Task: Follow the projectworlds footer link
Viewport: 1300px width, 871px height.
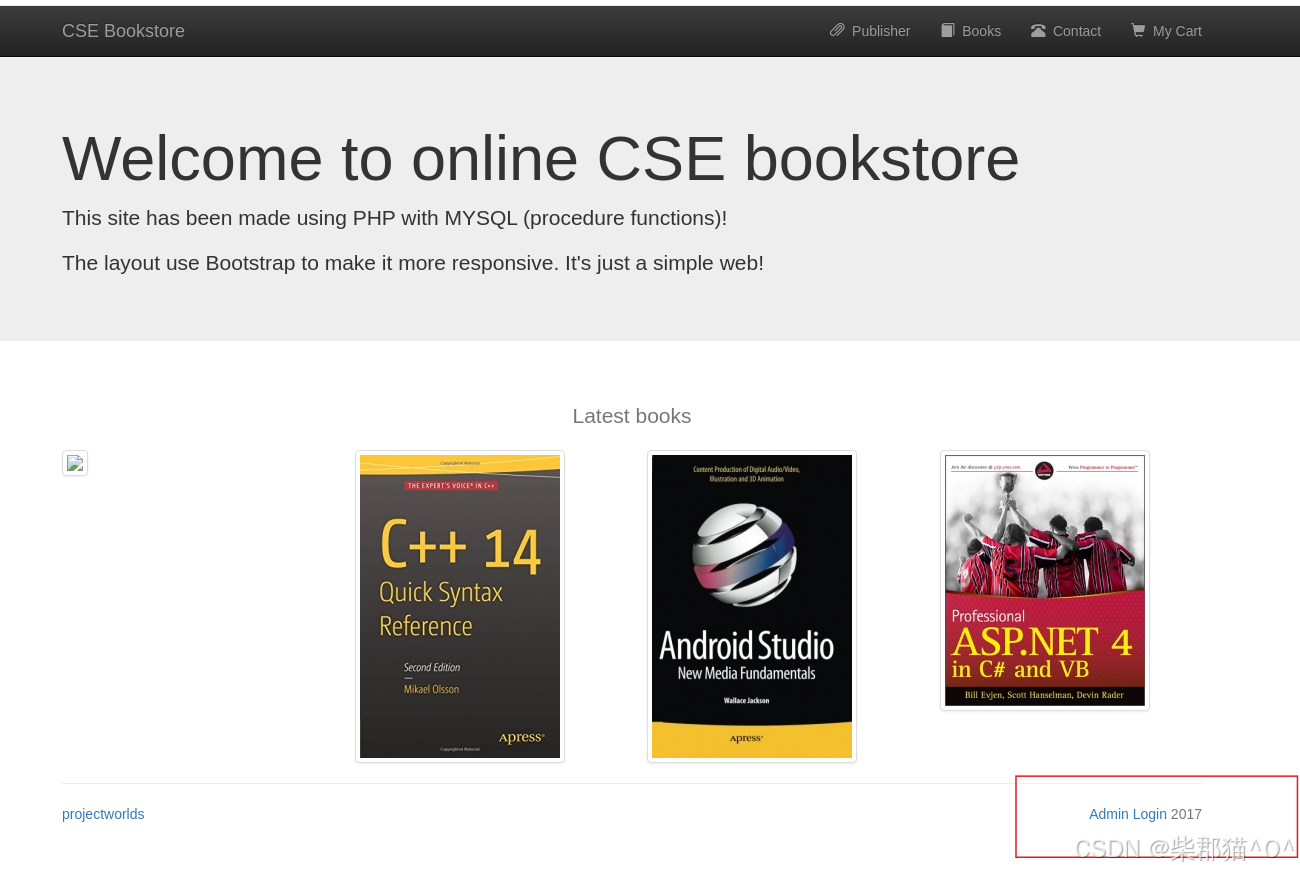Action: (103, 814)
